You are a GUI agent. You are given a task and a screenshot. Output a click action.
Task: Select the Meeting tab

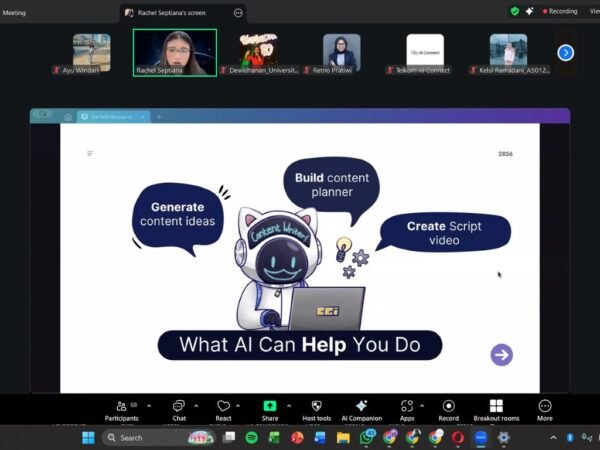click(14, 13)
